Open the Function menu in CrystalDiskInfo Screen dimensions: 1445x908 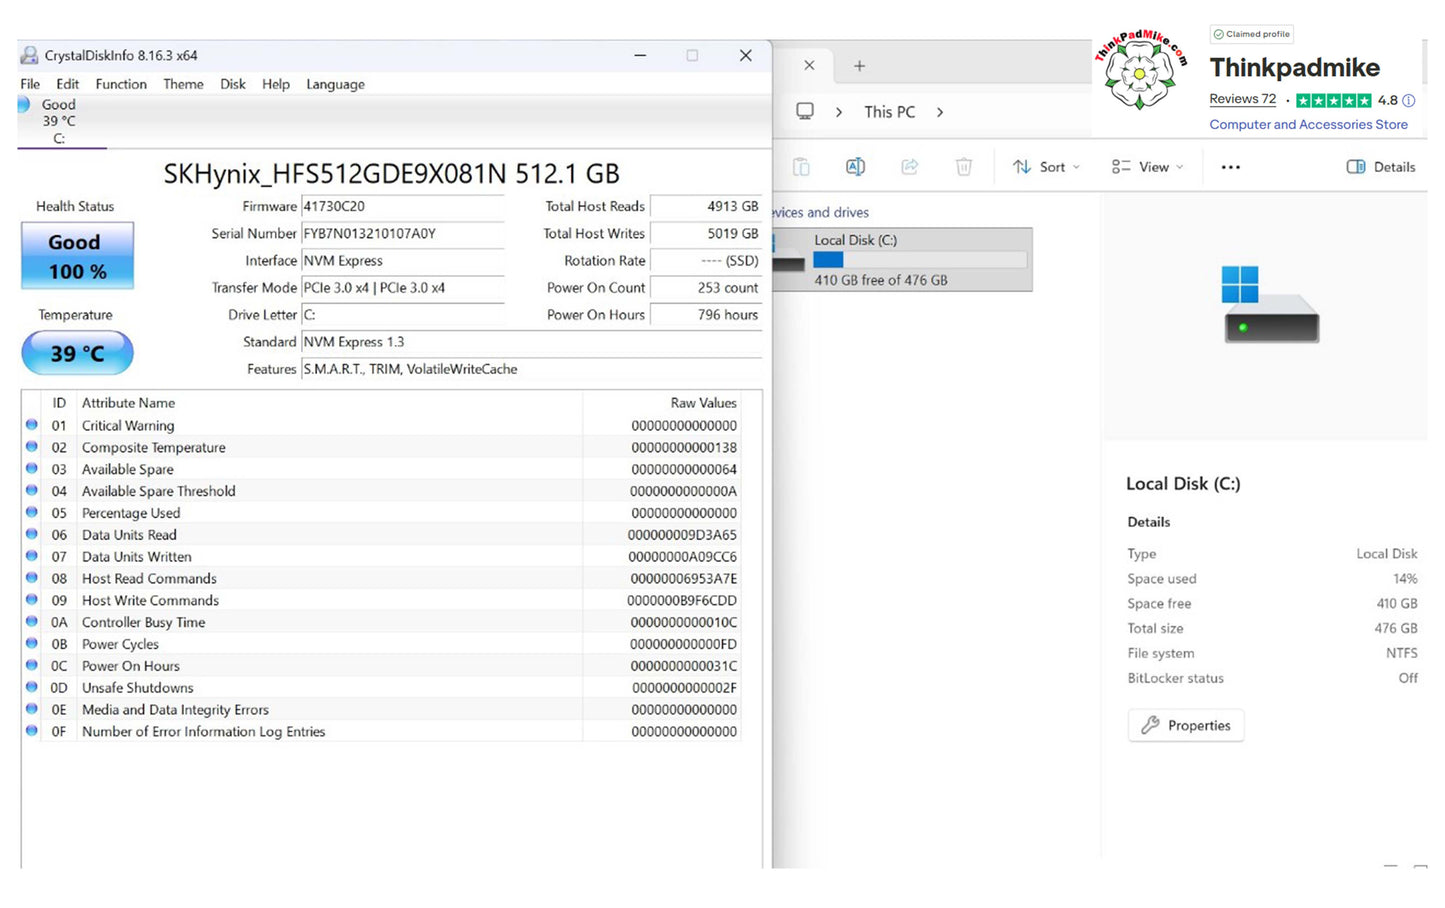click(121, 84)
